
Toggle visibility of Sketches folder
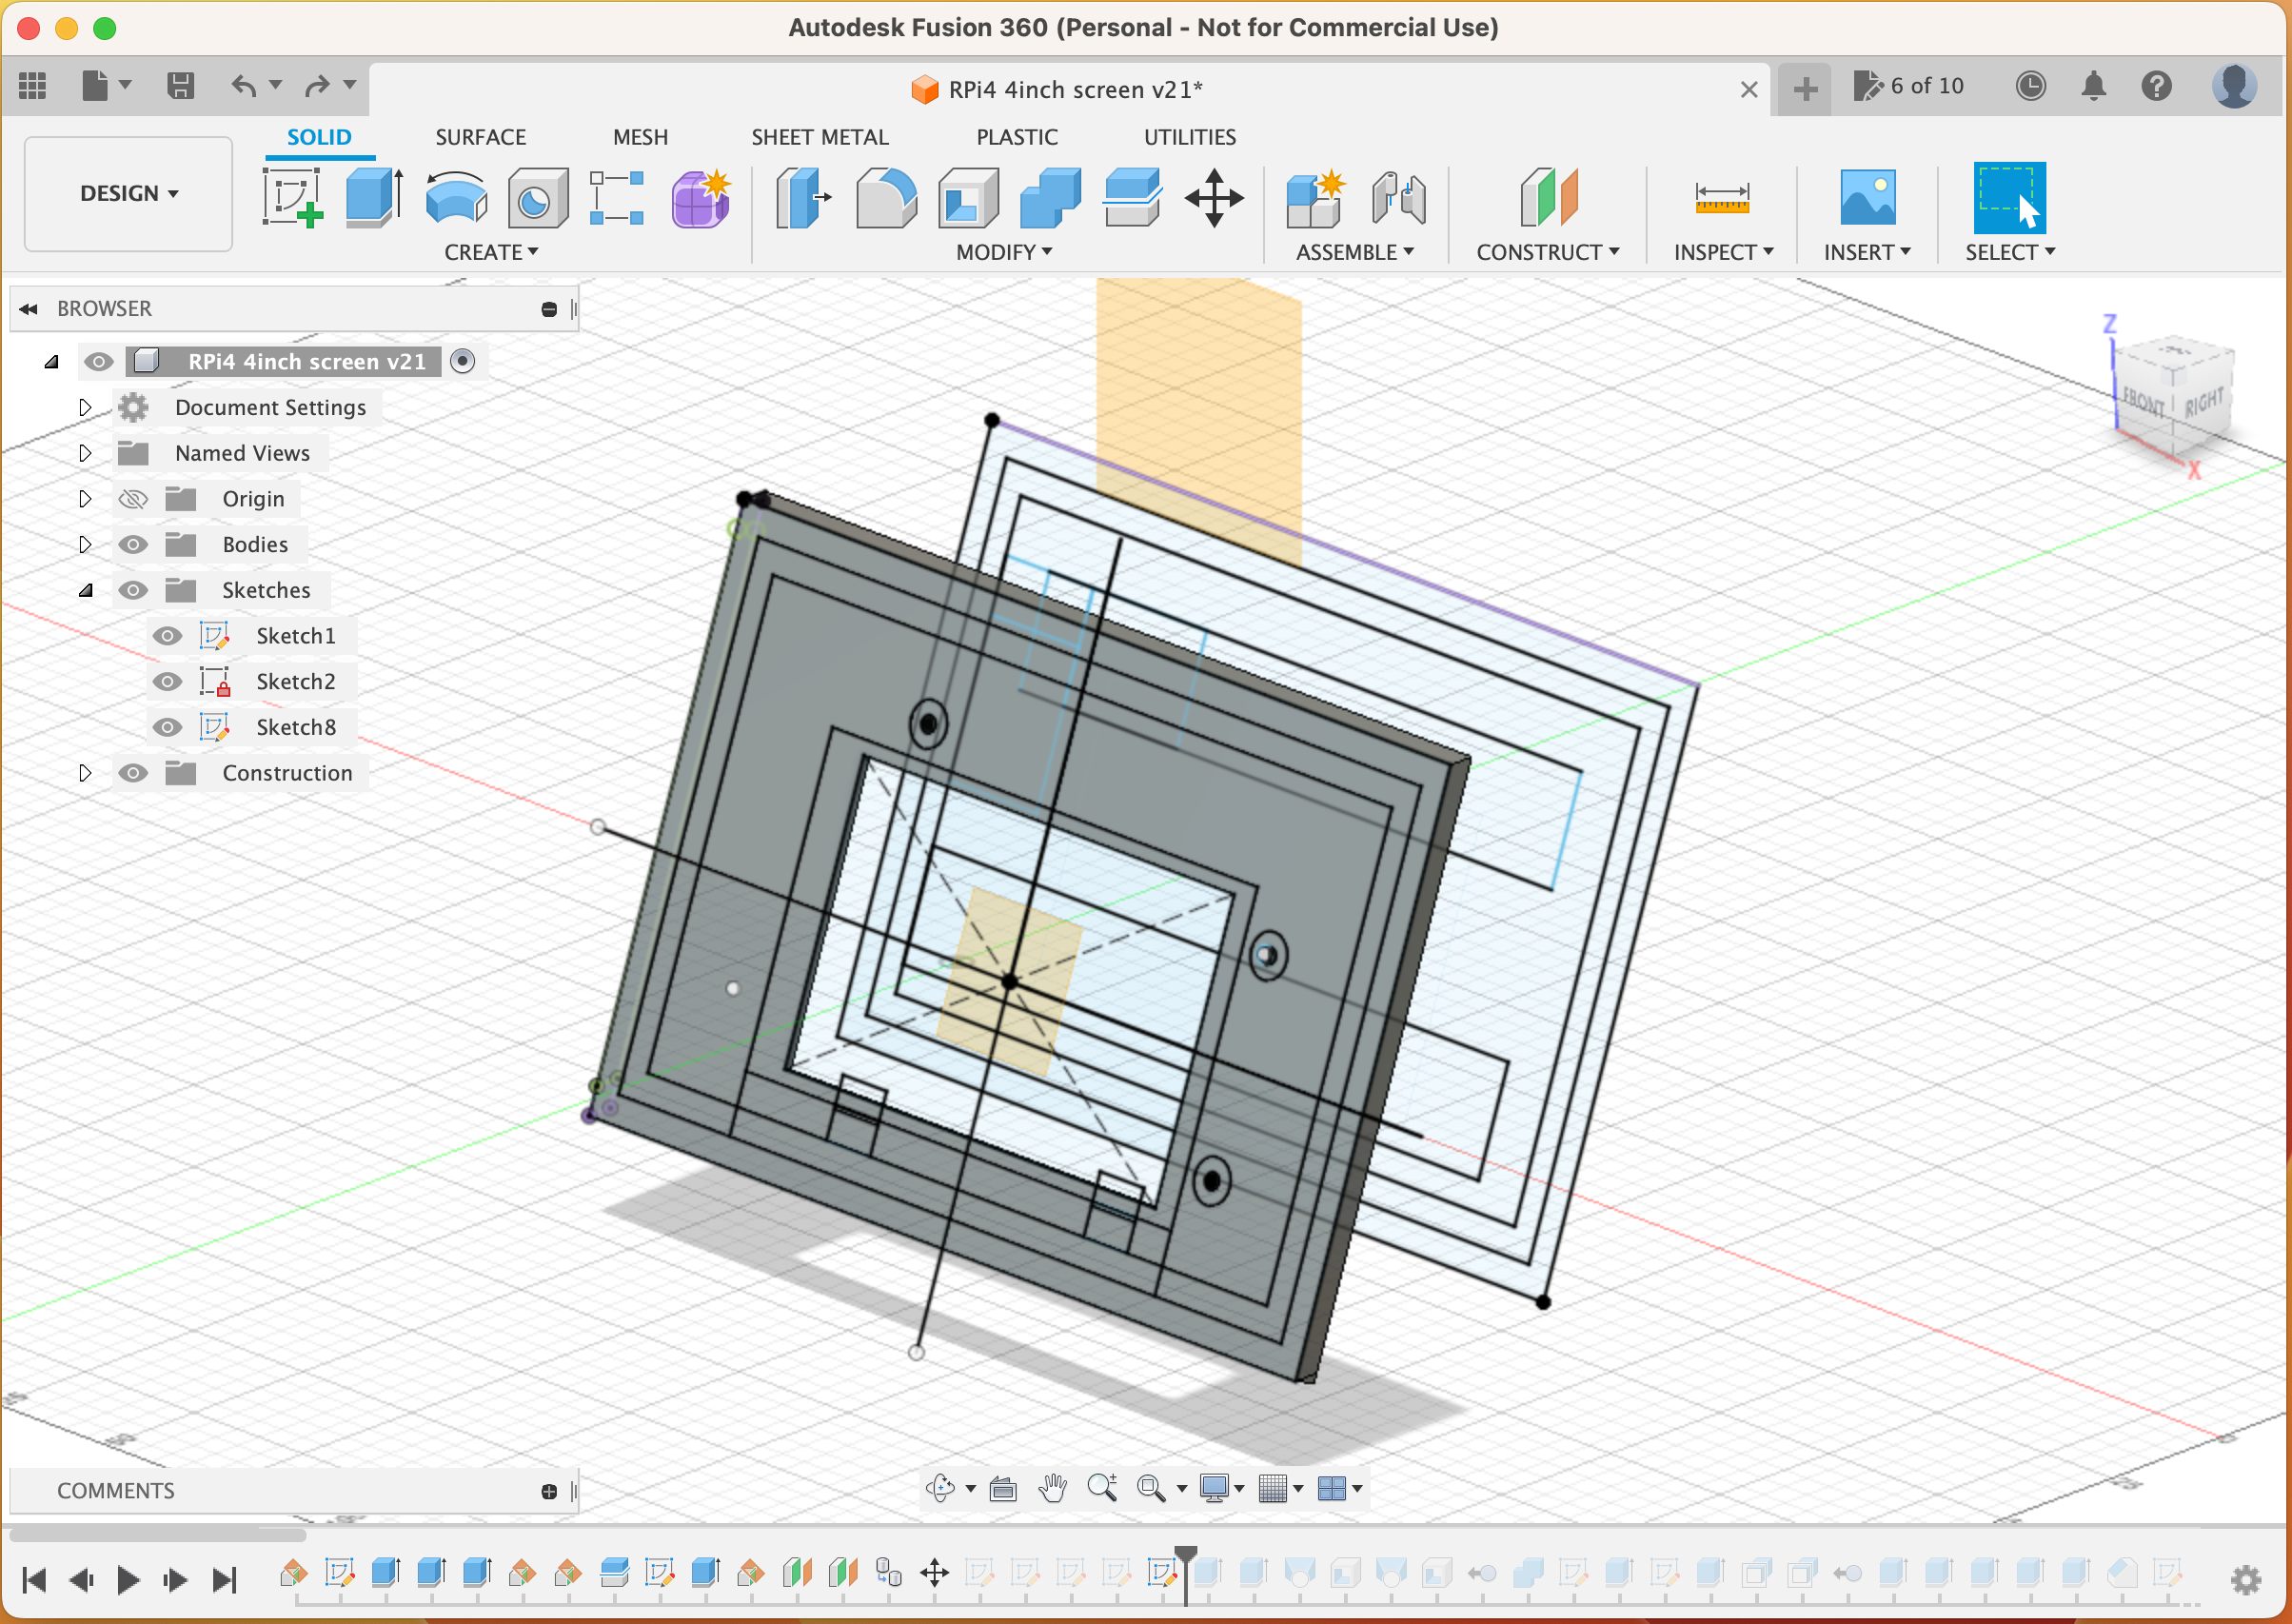tap(133, 590)
